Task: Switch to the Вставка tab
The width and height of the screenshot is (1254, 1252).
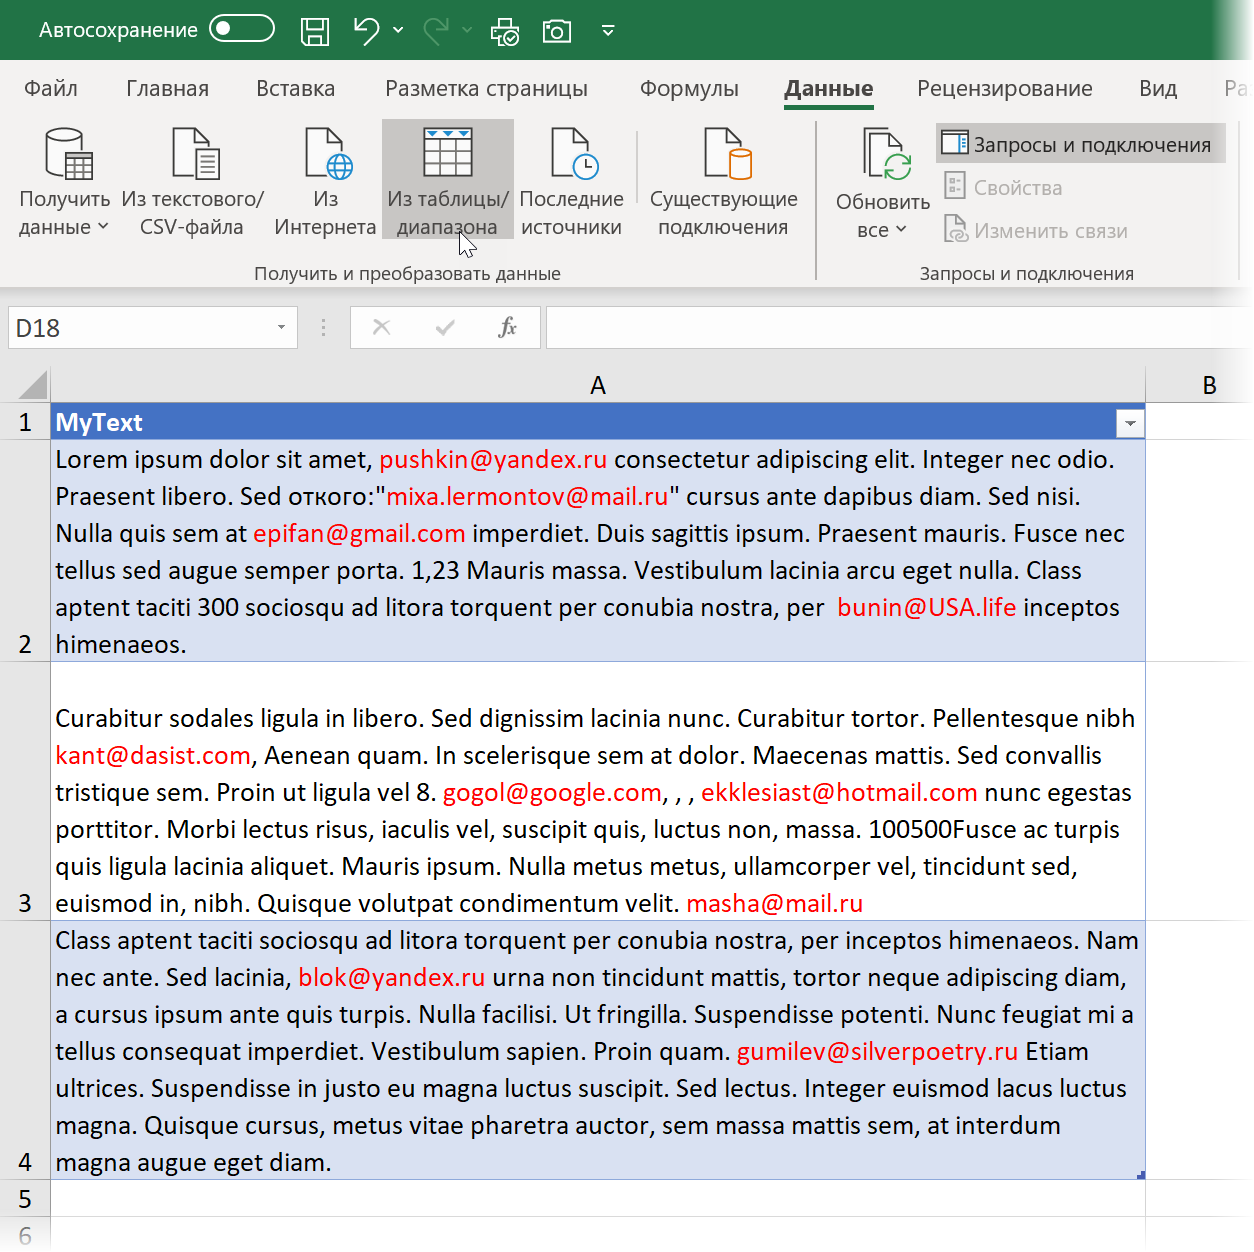Action: 295,88
